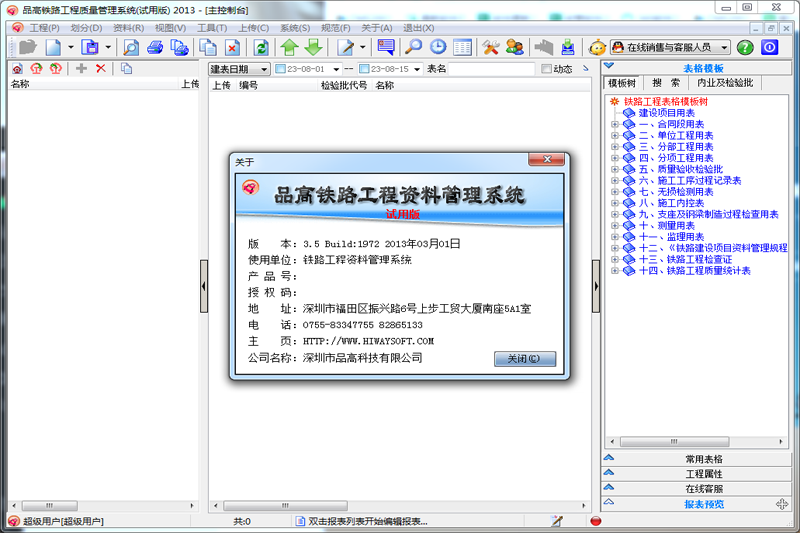Click the single printer icon in toolbar
The image size is (800, 533).
155,47
